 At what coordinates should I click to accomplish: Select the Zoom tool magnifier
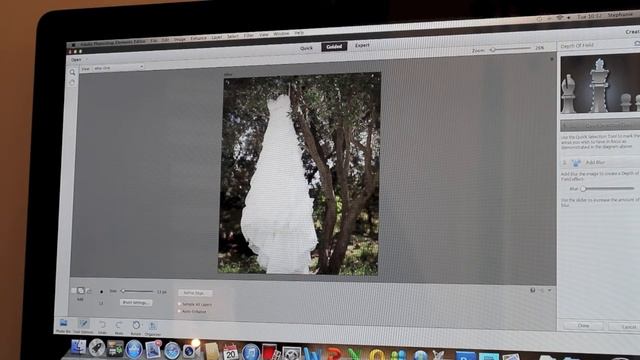(72, 73)
